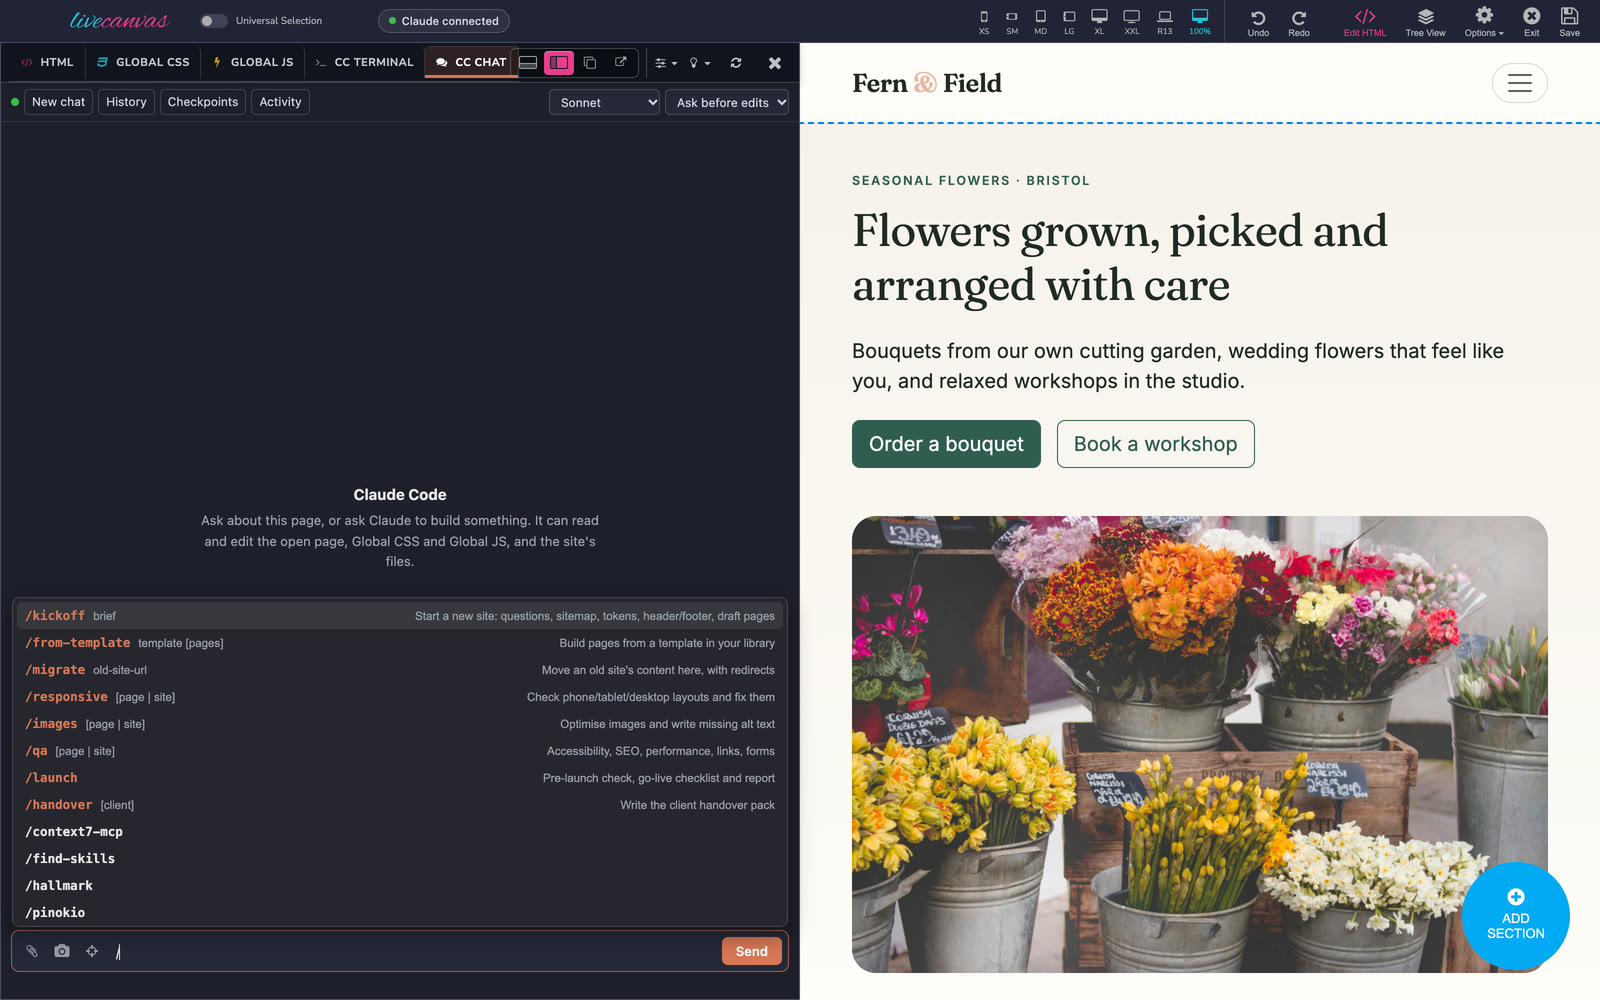The image size is (1600, 1000).
Task: Expand the lightbulb hints dropdown
Action: 700,62
